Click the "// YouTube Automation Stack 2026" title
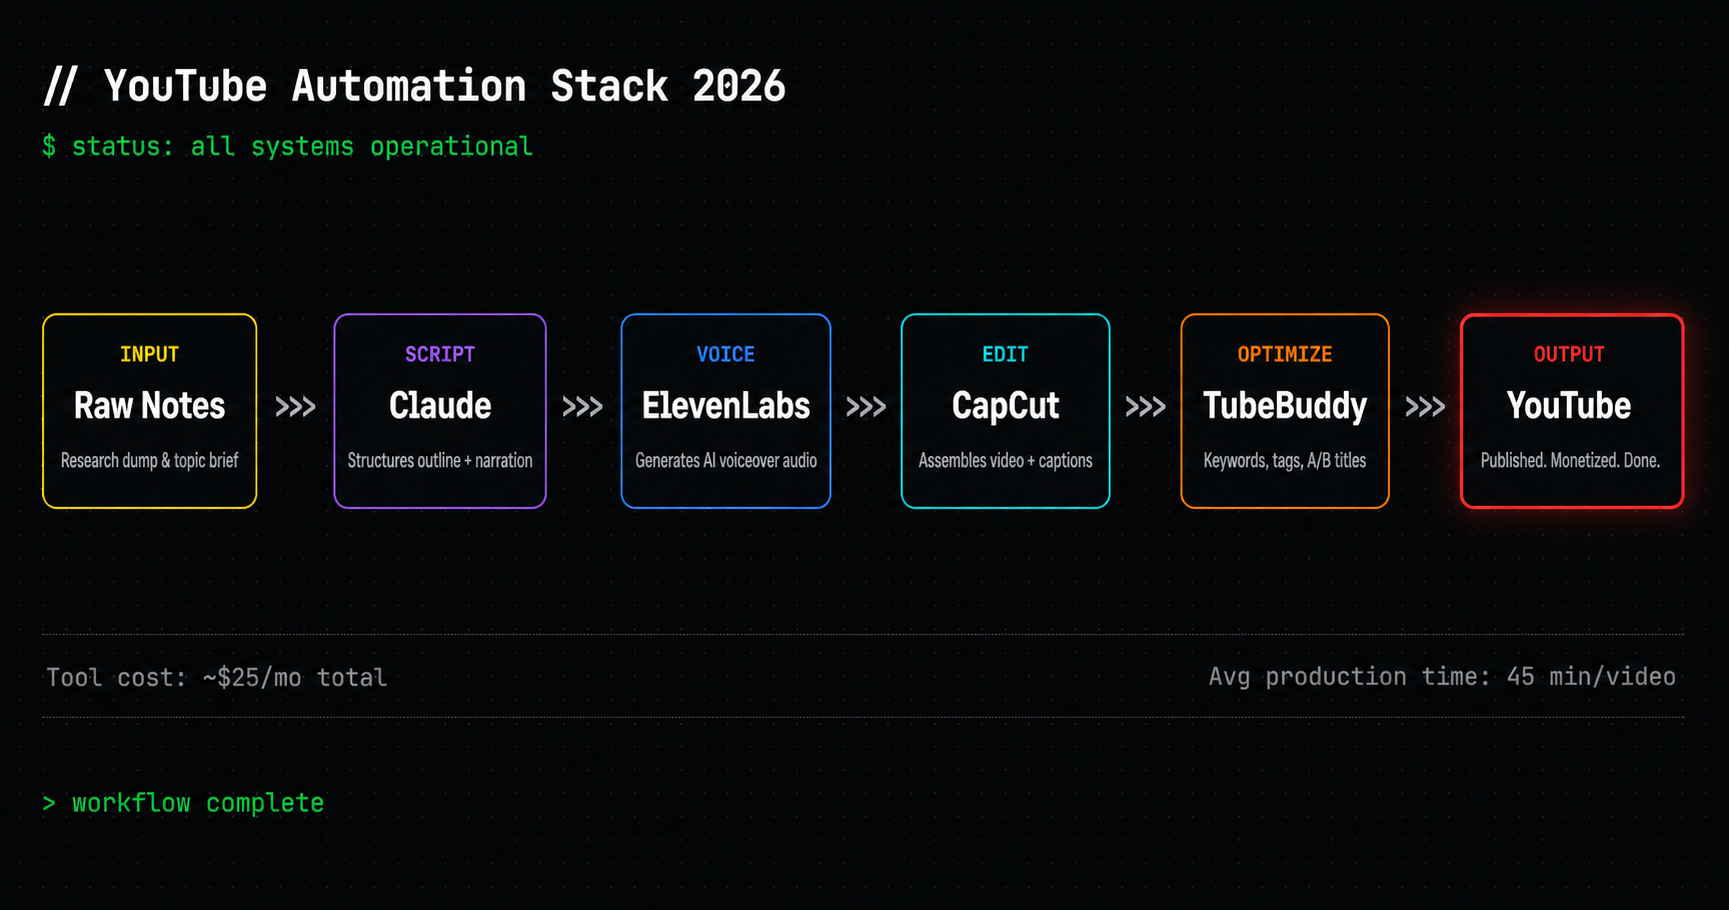Image resolution: width=1729 pixels, height=910 pixels. [x=415, y=86]
